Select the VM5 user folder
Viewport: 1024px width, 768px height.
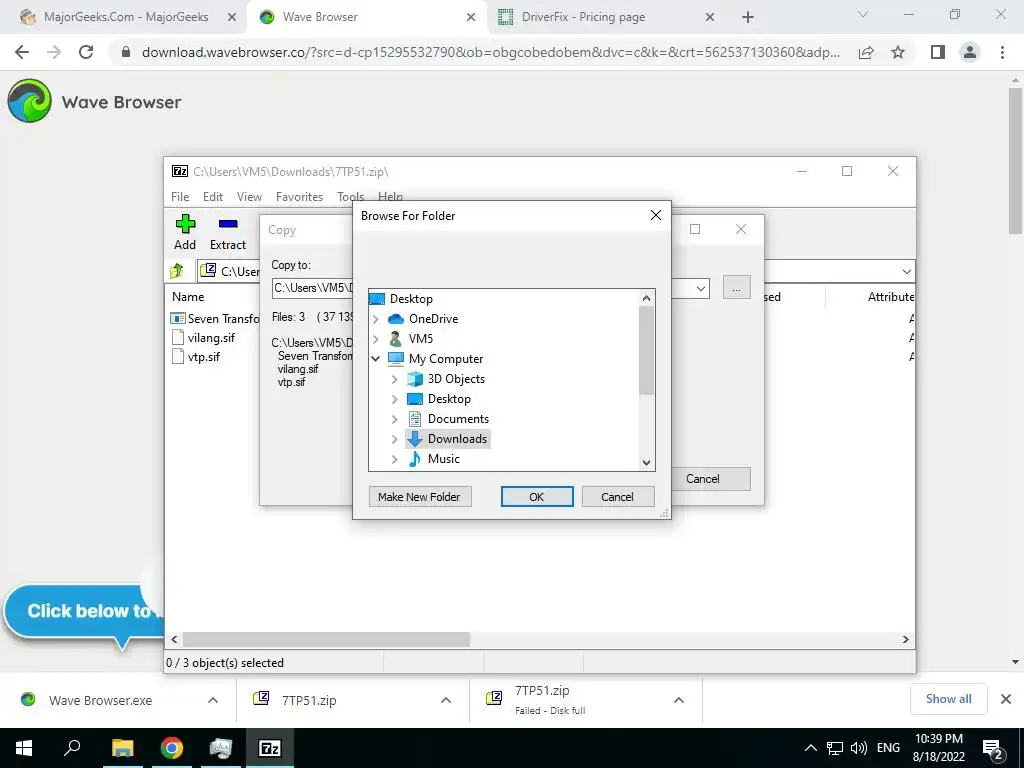pos(420,338)
